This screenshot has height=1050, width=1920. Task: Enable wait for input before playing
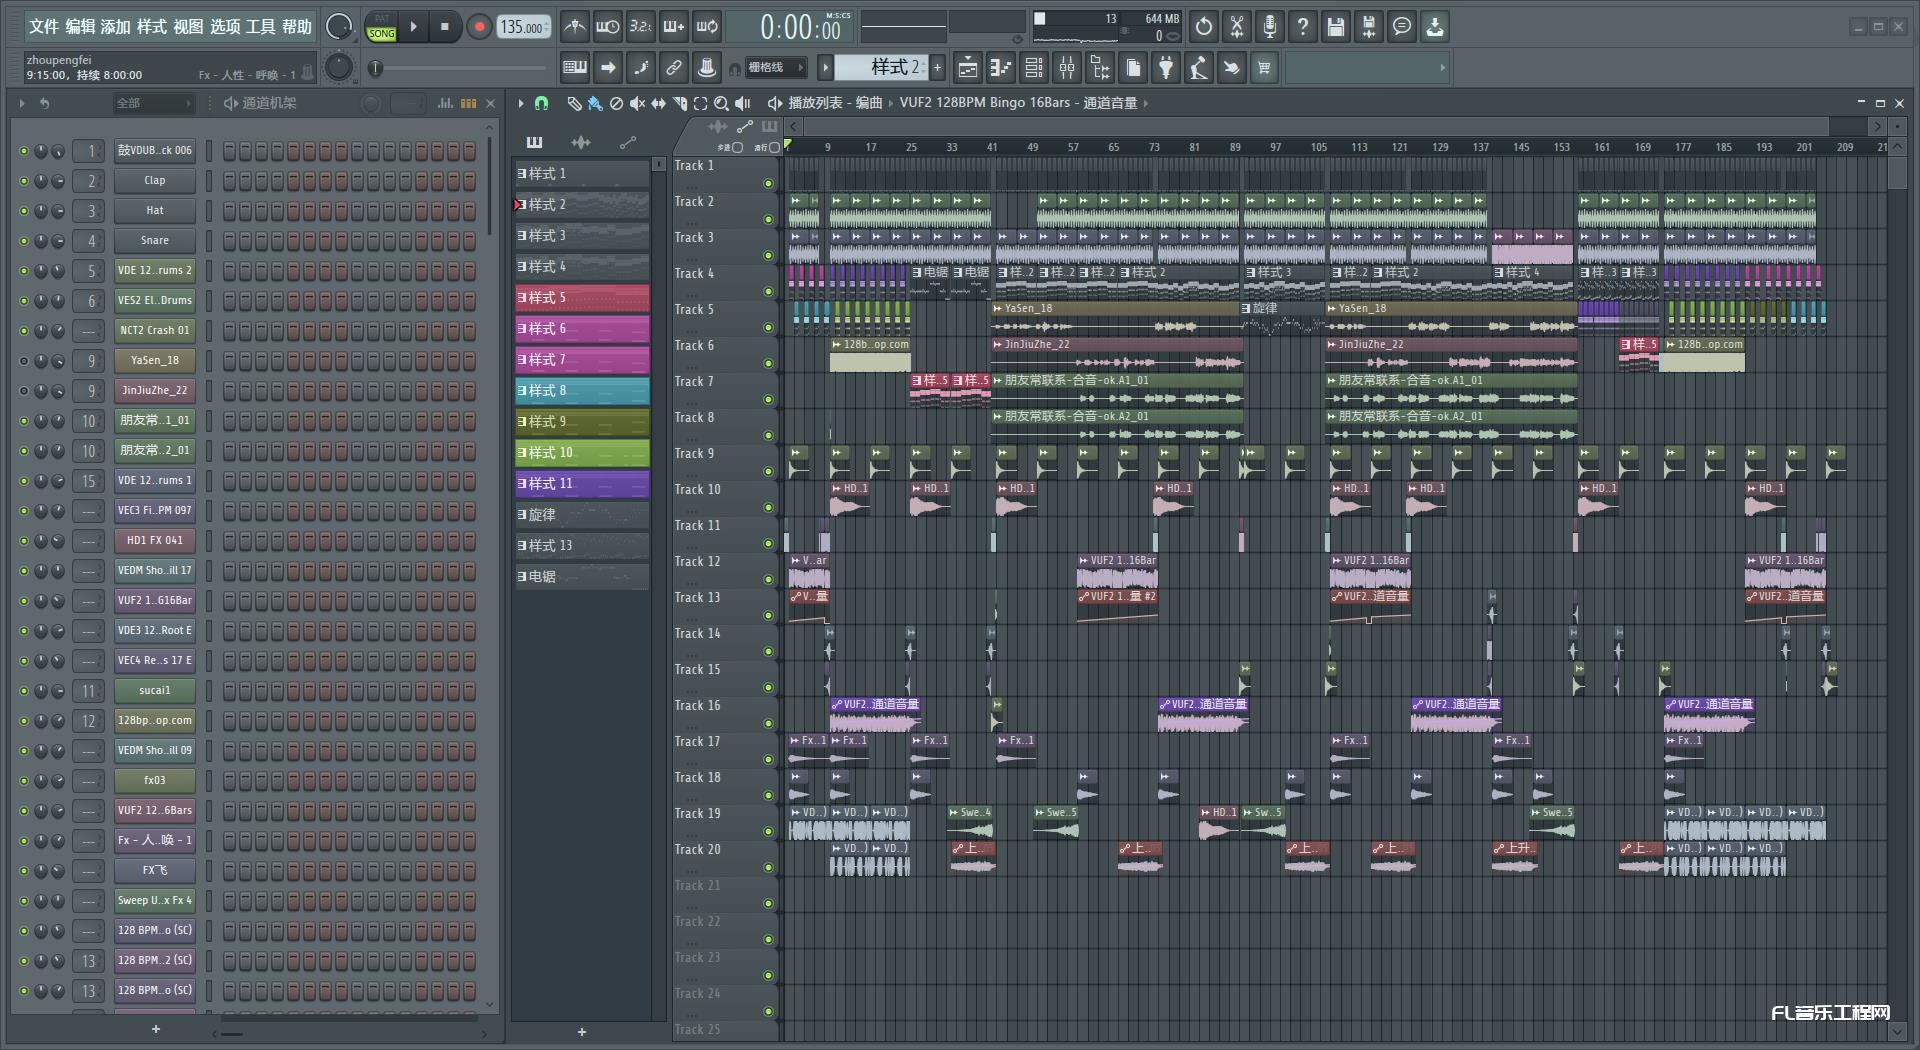pos(607,27)
